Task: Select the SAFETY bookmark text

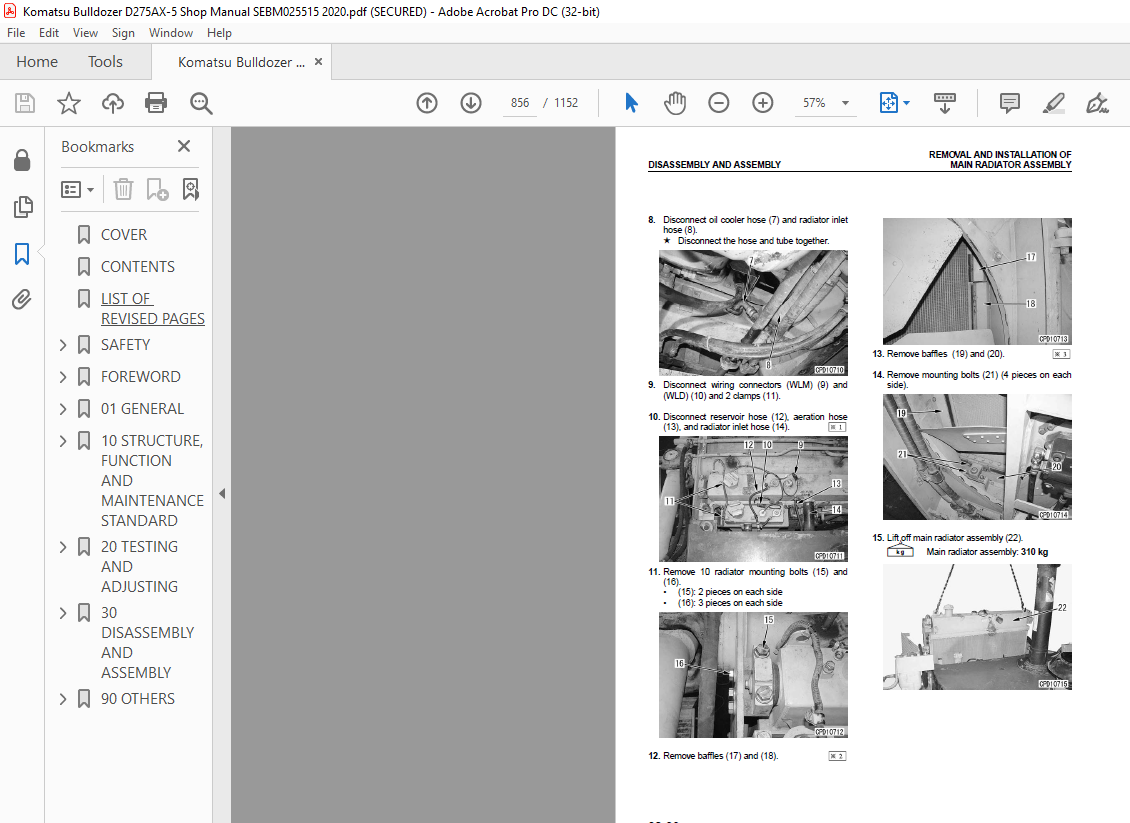Action: [125, 345]
